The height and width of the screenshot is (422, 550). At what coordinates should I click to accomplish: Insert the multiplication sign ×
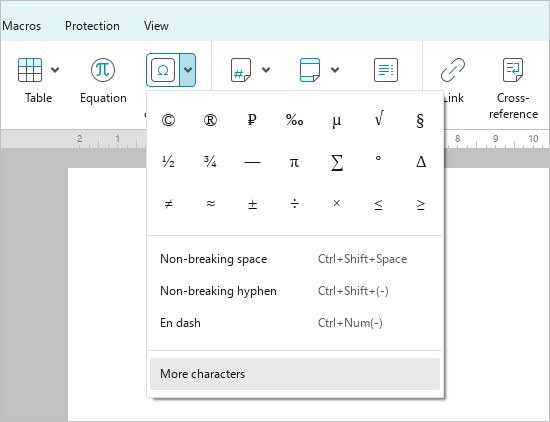point(336,204)
